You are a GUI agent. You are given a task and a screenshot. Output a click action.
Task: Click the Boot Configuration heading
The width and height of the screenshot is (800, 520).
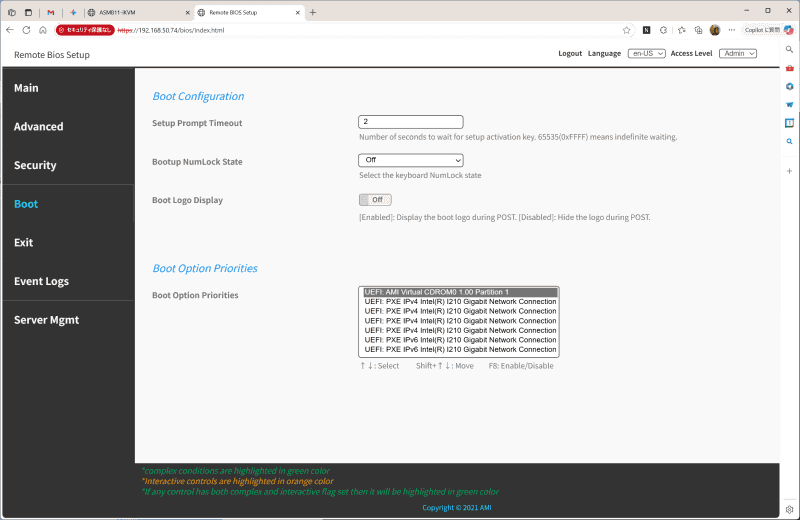(198, 96)
